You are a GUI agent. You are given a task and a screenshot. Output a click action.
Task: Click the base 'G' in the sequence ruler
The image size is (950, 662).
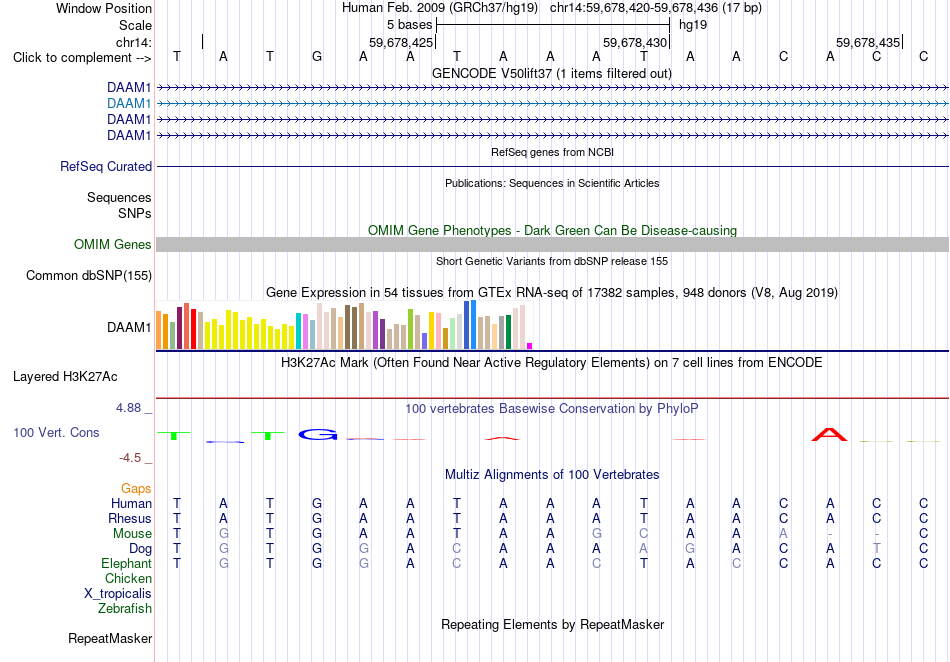coord(316,57)
